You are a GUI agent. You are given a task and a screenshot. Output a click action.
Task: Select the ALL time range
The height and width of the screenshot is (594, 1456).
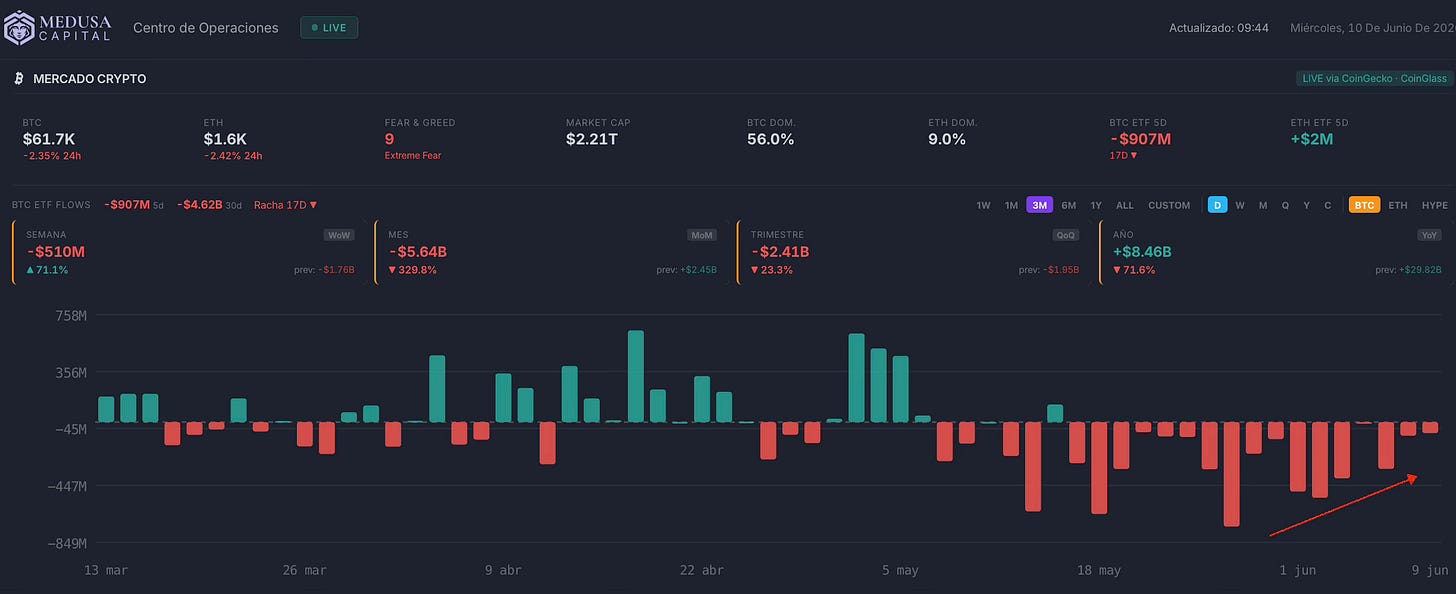tap(1125, 205)
